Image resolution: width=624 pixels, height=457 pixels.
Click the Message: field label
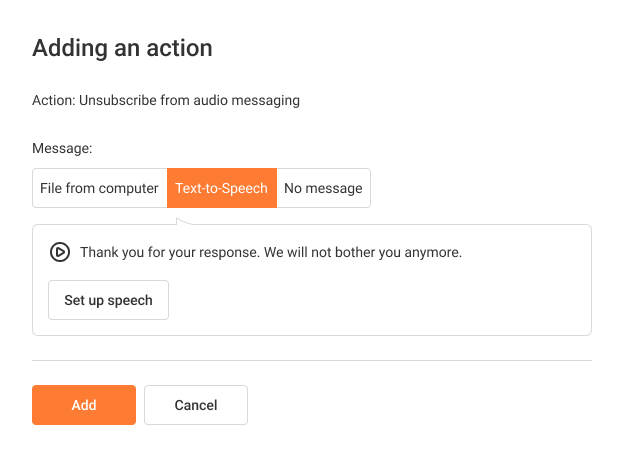pyautogui.click(x=62, y=148)
